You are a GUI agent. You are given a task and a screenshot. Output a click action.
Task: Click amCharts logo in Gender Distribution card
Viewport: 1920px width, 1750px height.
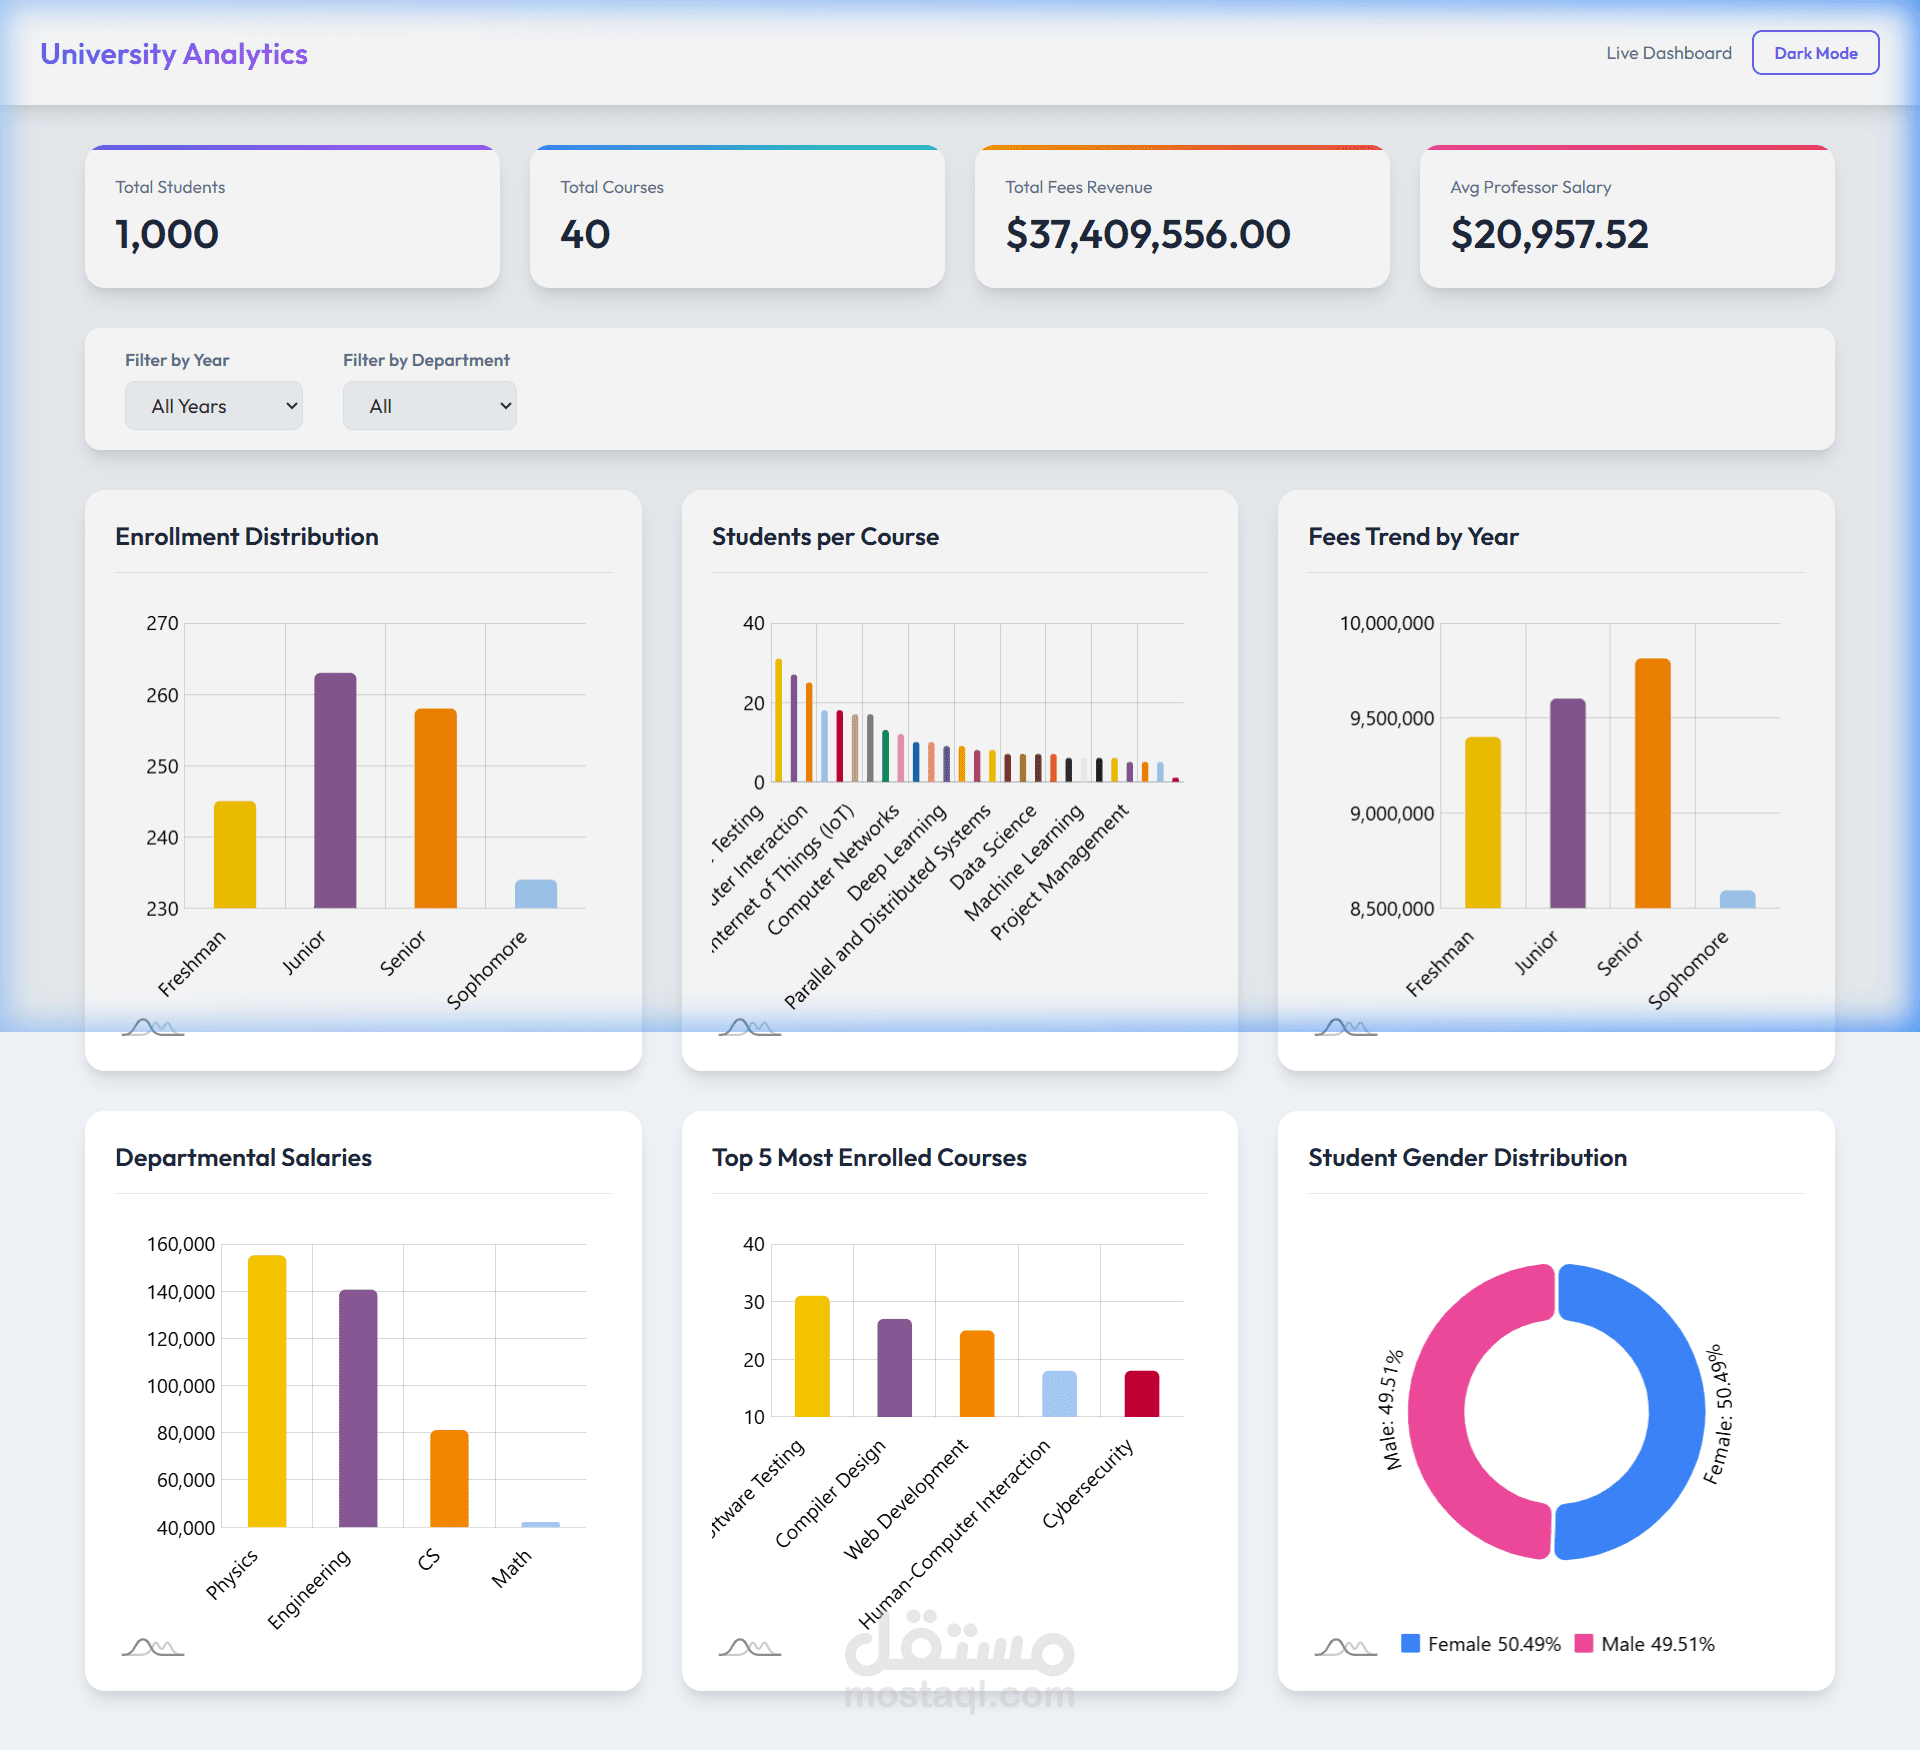[1346, 1647]
